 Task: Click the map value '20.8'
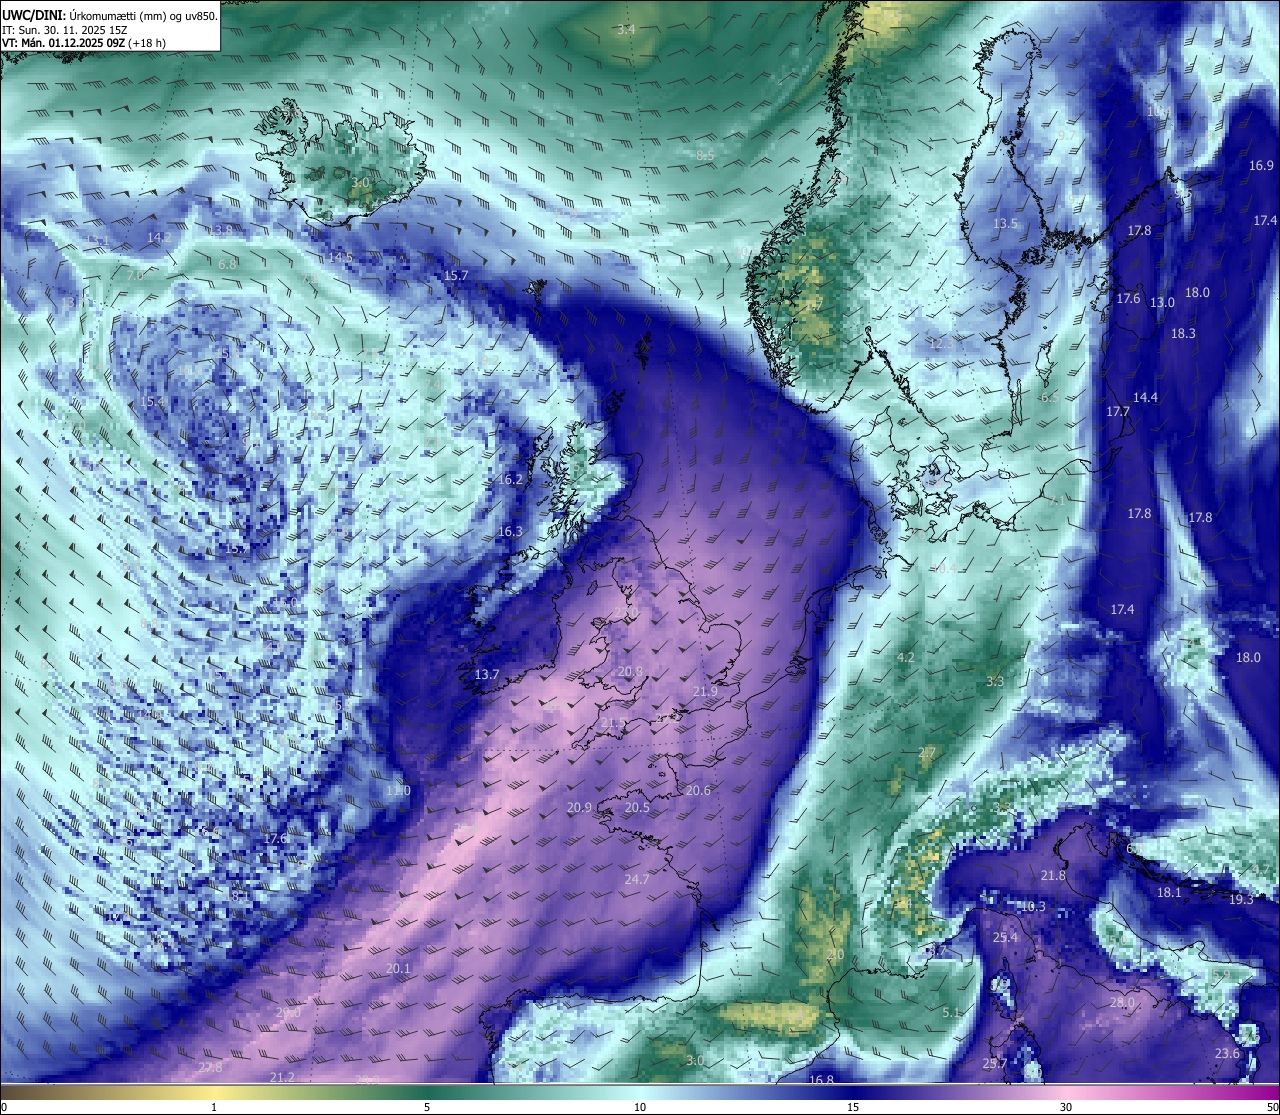pyautogui.click(x=631, y=672)
